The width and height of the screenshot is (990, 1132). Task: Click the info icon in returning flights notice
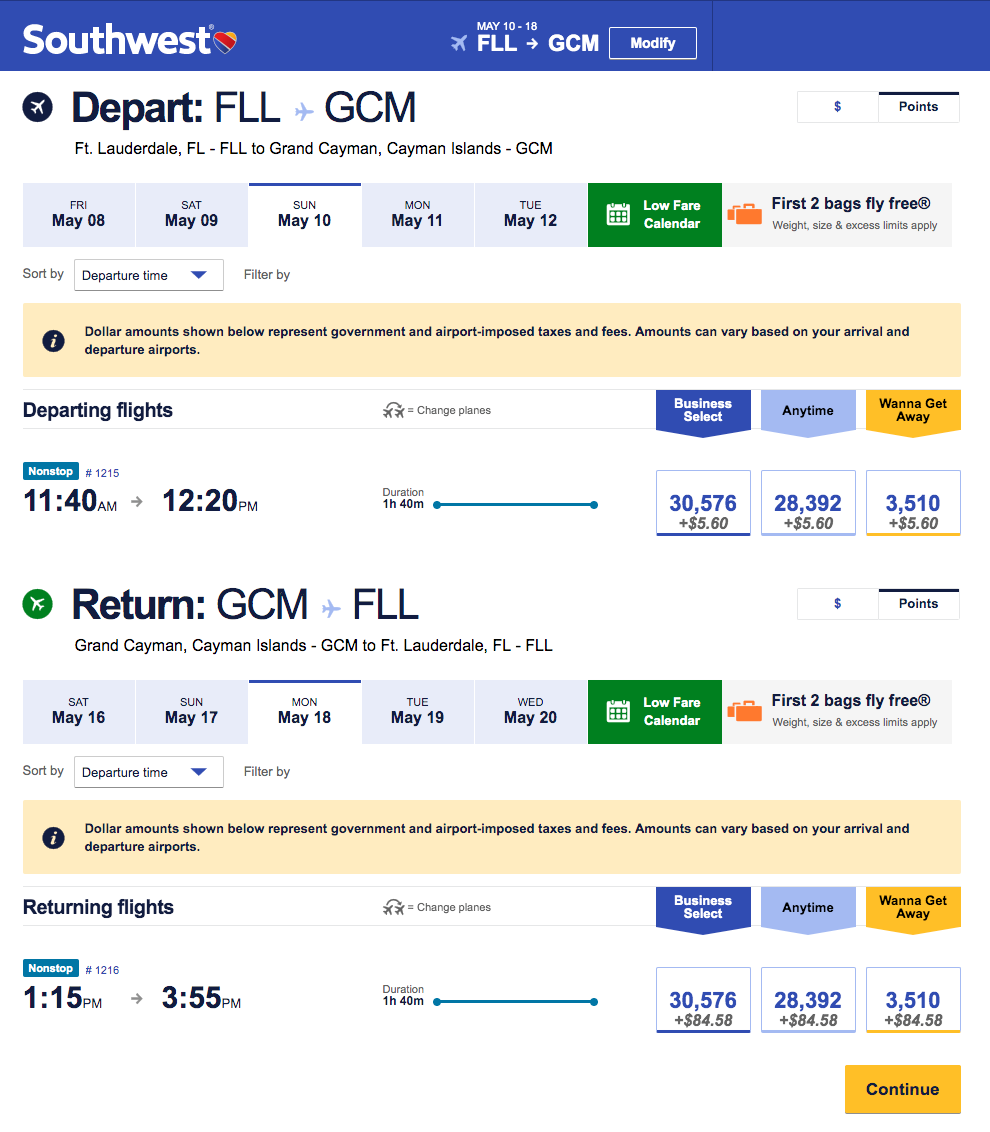(54, 838)
